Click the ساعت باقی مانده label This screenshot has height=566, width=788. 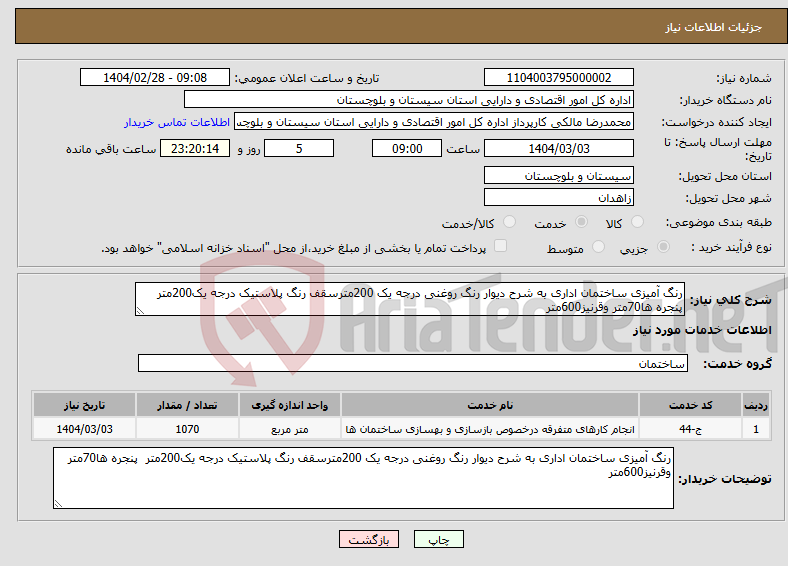[x=111, y=149]
